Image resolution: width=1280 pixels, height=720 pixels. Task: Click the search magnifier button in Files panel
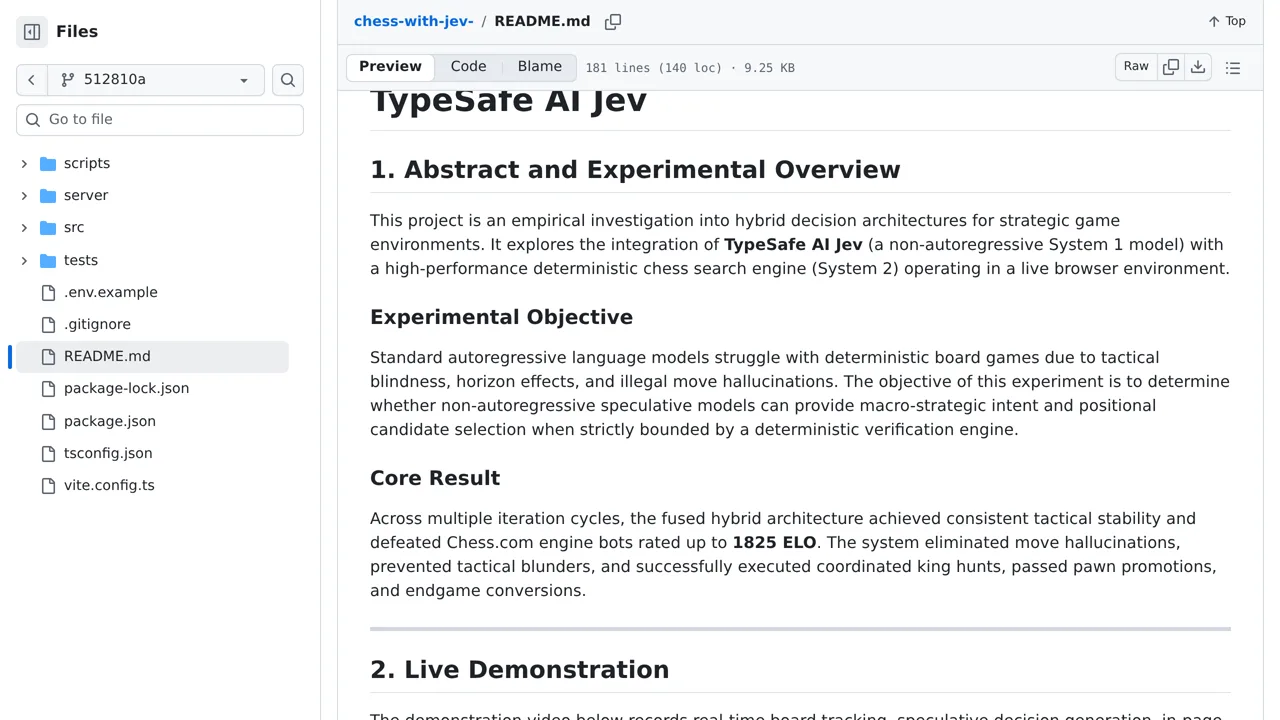pos(288,80)
